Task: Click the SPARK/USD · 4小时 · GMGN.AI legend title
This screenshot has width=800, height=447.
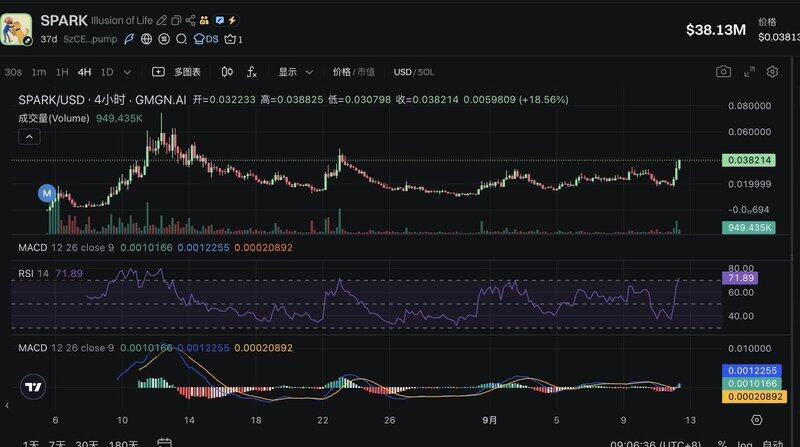Action: click(x=102, y=100)
